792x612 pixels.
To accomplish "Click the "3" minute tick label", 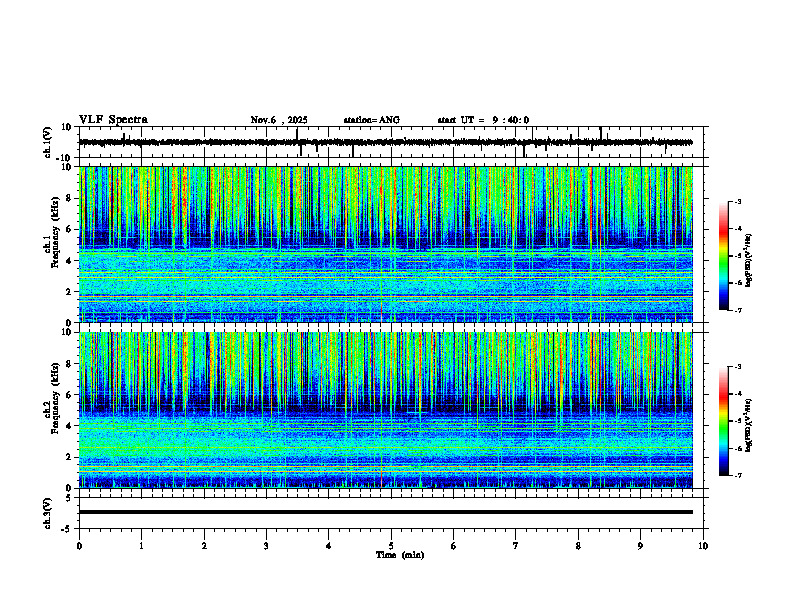I will (266, 546).
